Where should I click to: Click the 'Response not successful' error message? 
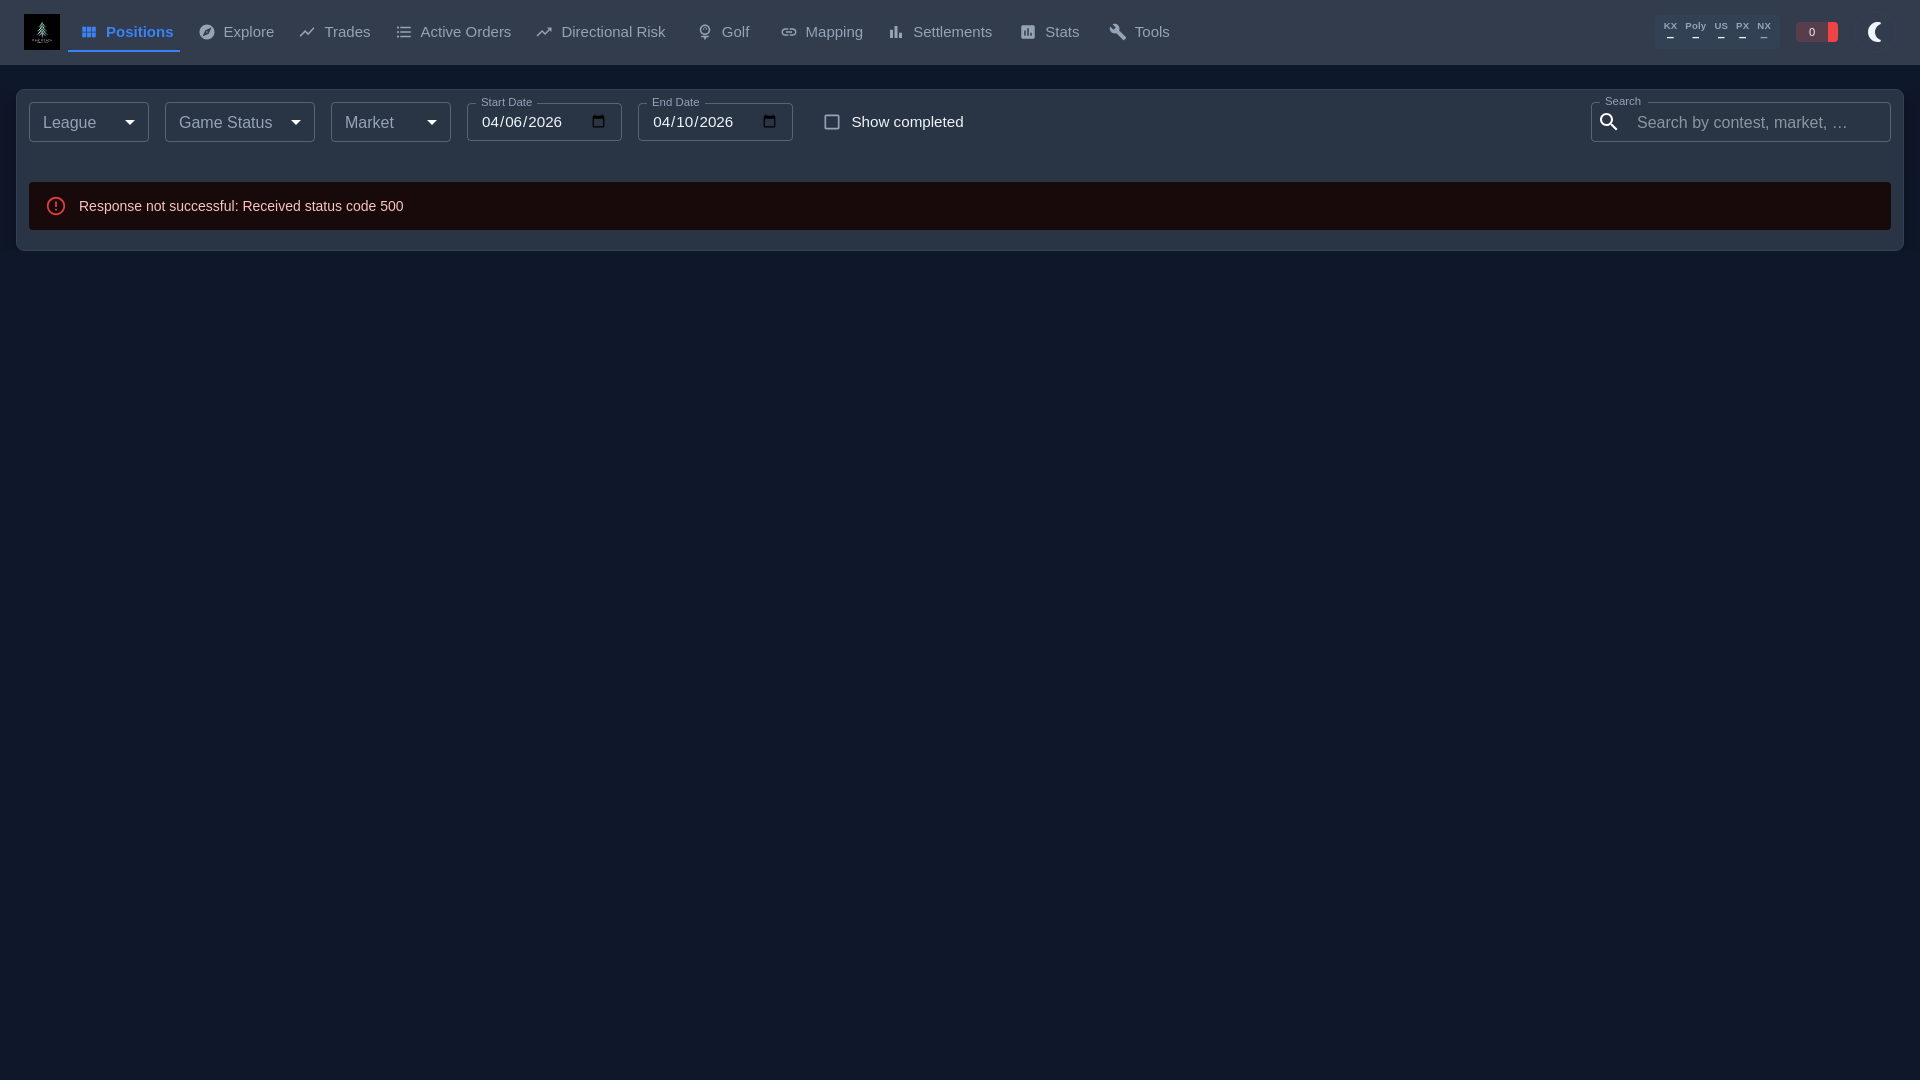pos(241,206)
